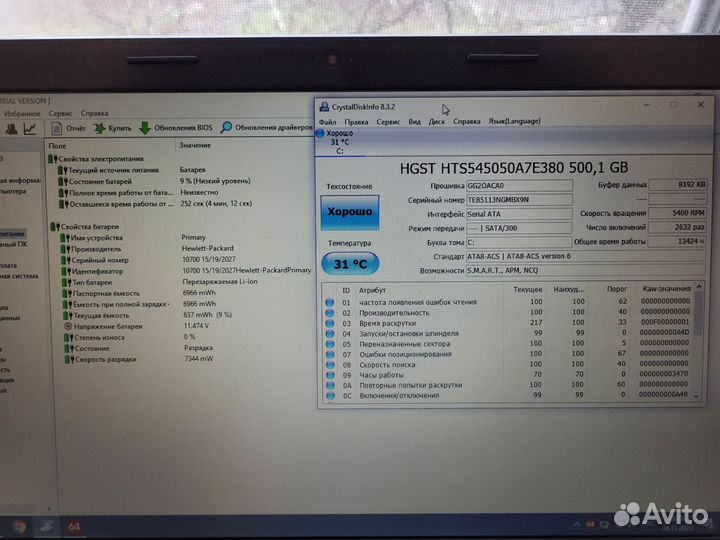This screenshot has height=540, width=720.
Task: Click the status circle for Переназначенные сектора
Action: pyautogui.click(x=330, y=344)
